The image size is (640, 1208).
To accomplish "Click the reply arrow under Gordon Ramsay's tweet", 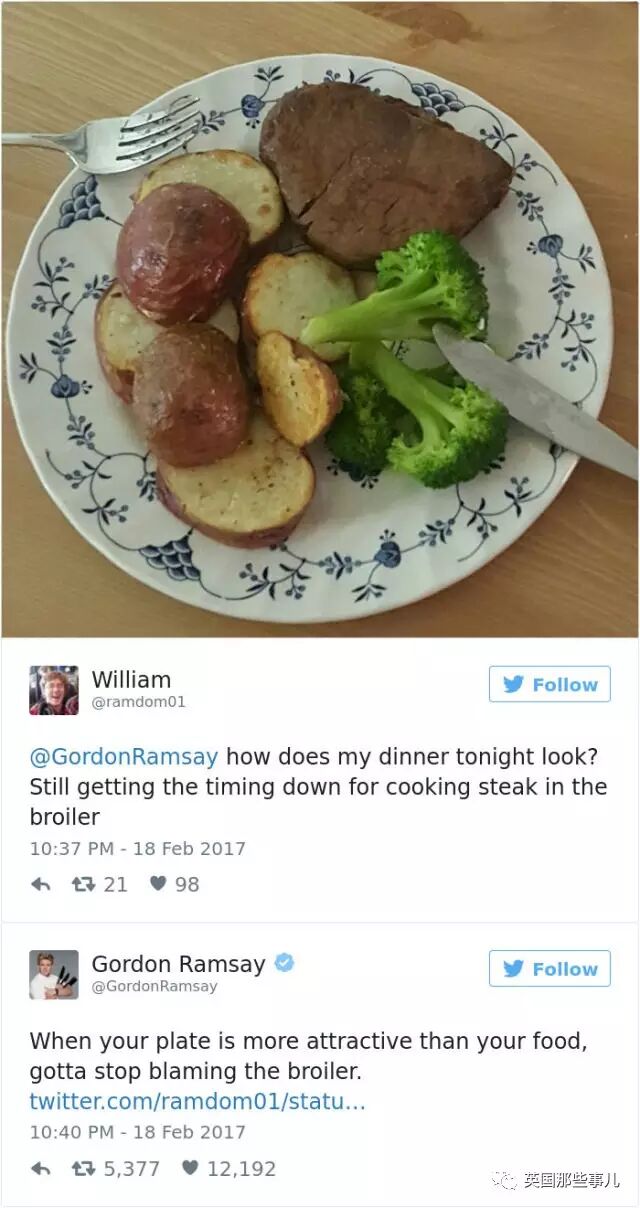I will tap(40, 1168).
